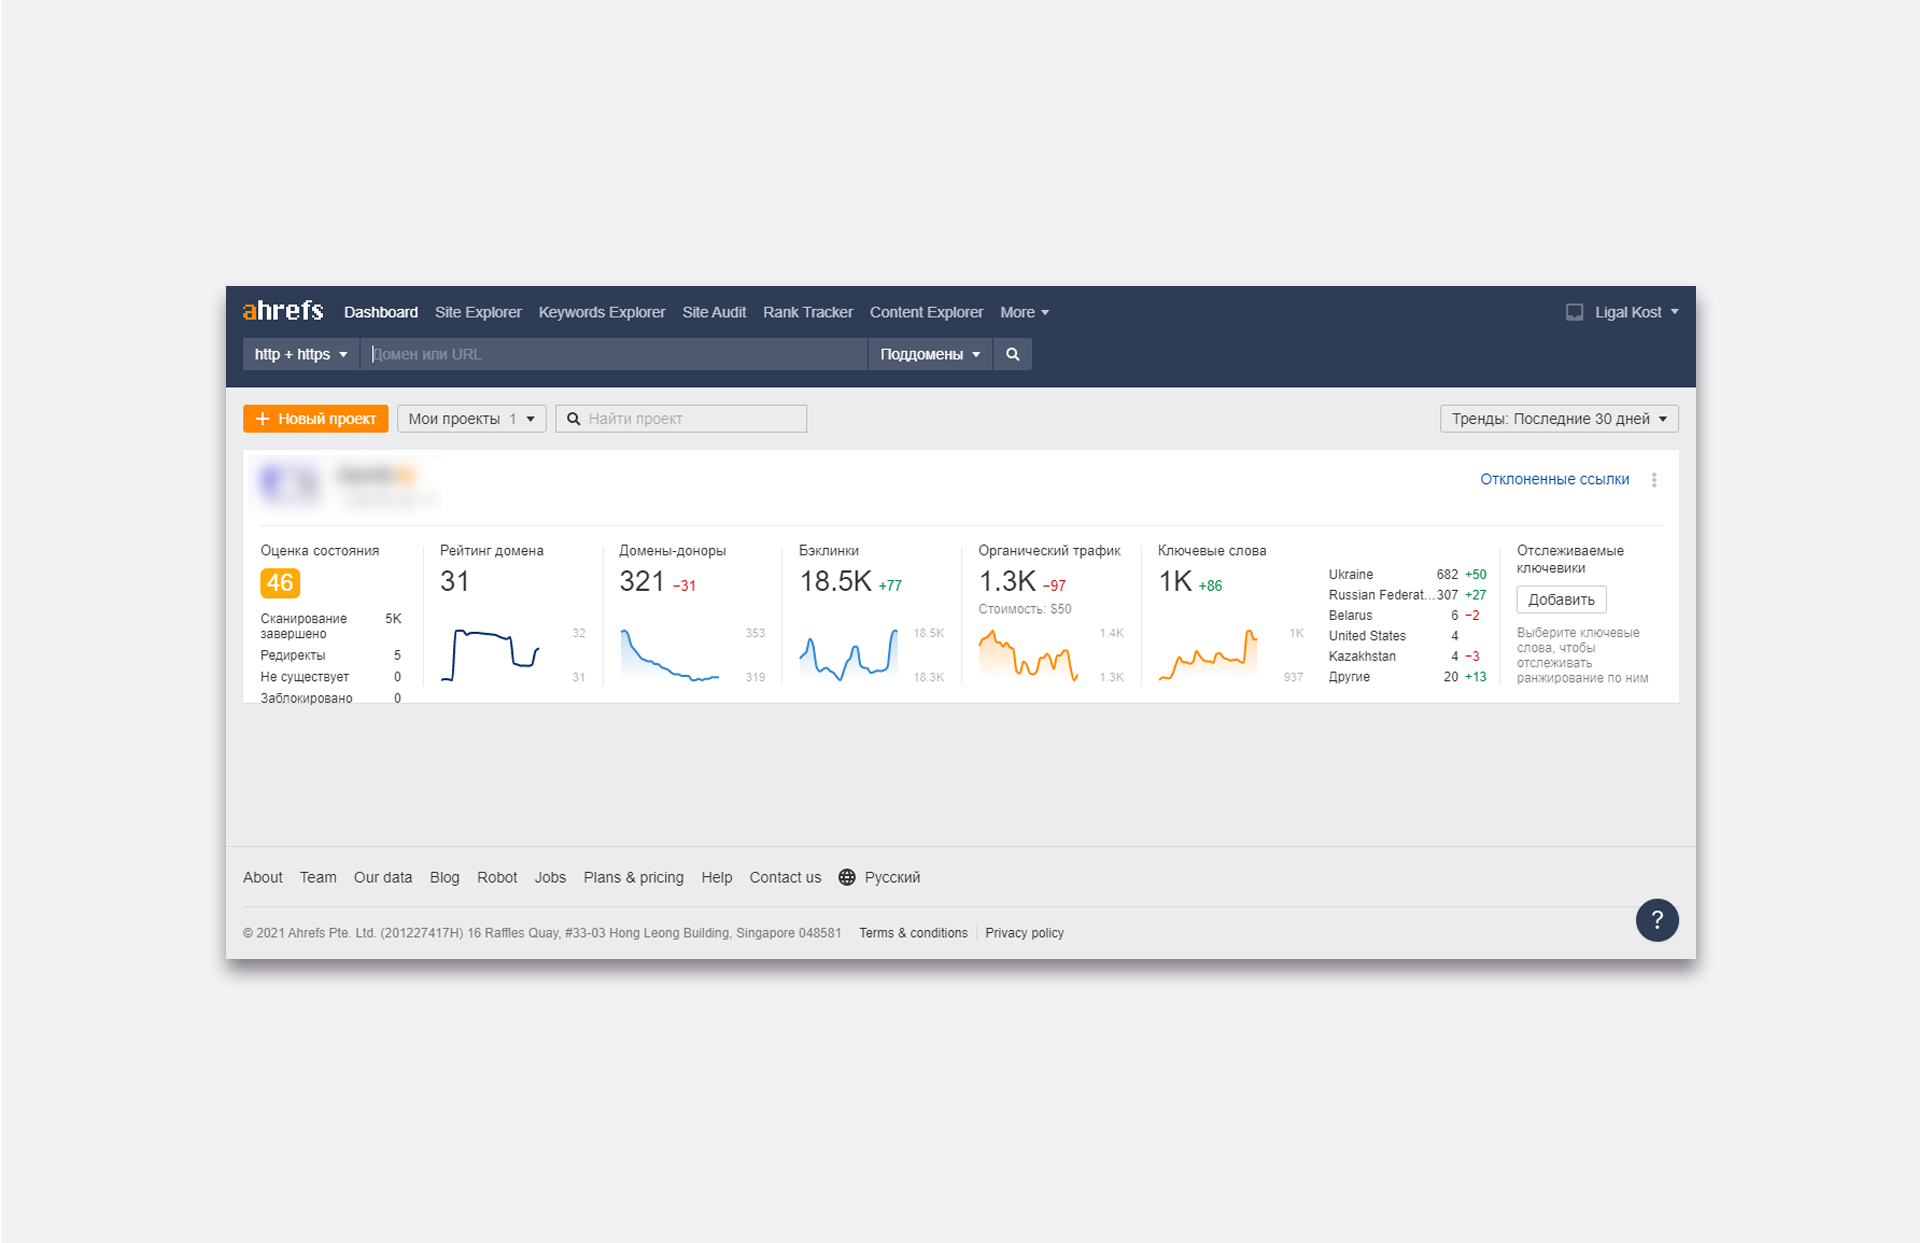Click the orange health score 46 badge
The width and height of the screenshot is (1920, 1243).
tap(280, 583)
